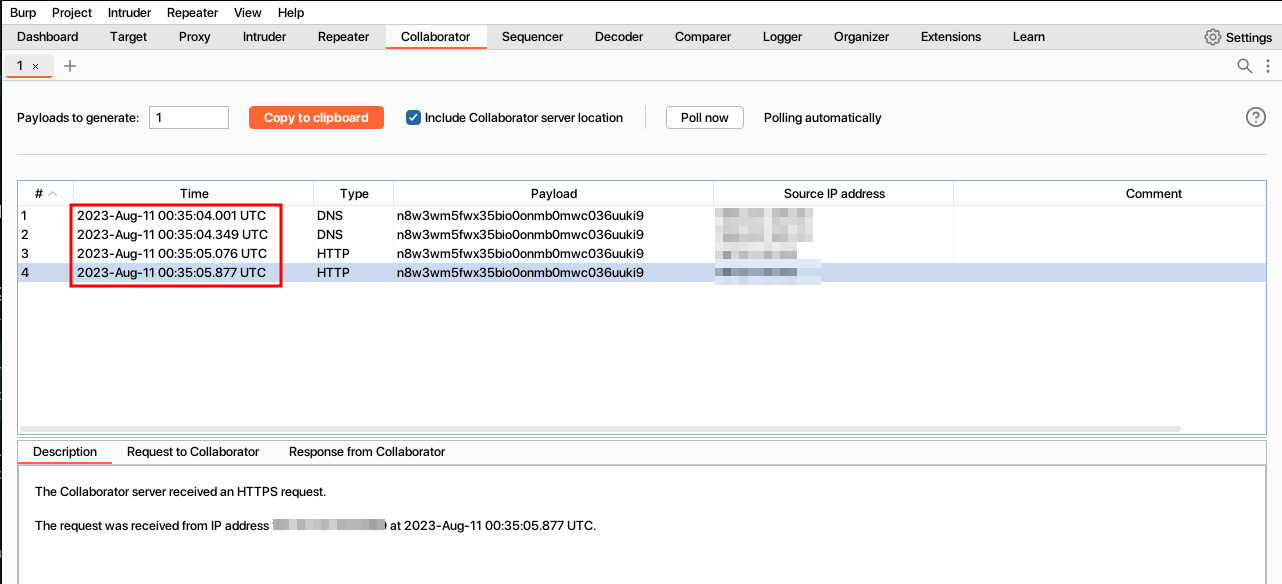The width and height of the screenshot is (1282, 584).
Task: Select interaction row 3 at 00:35:05.076
Action: point(642,253)
